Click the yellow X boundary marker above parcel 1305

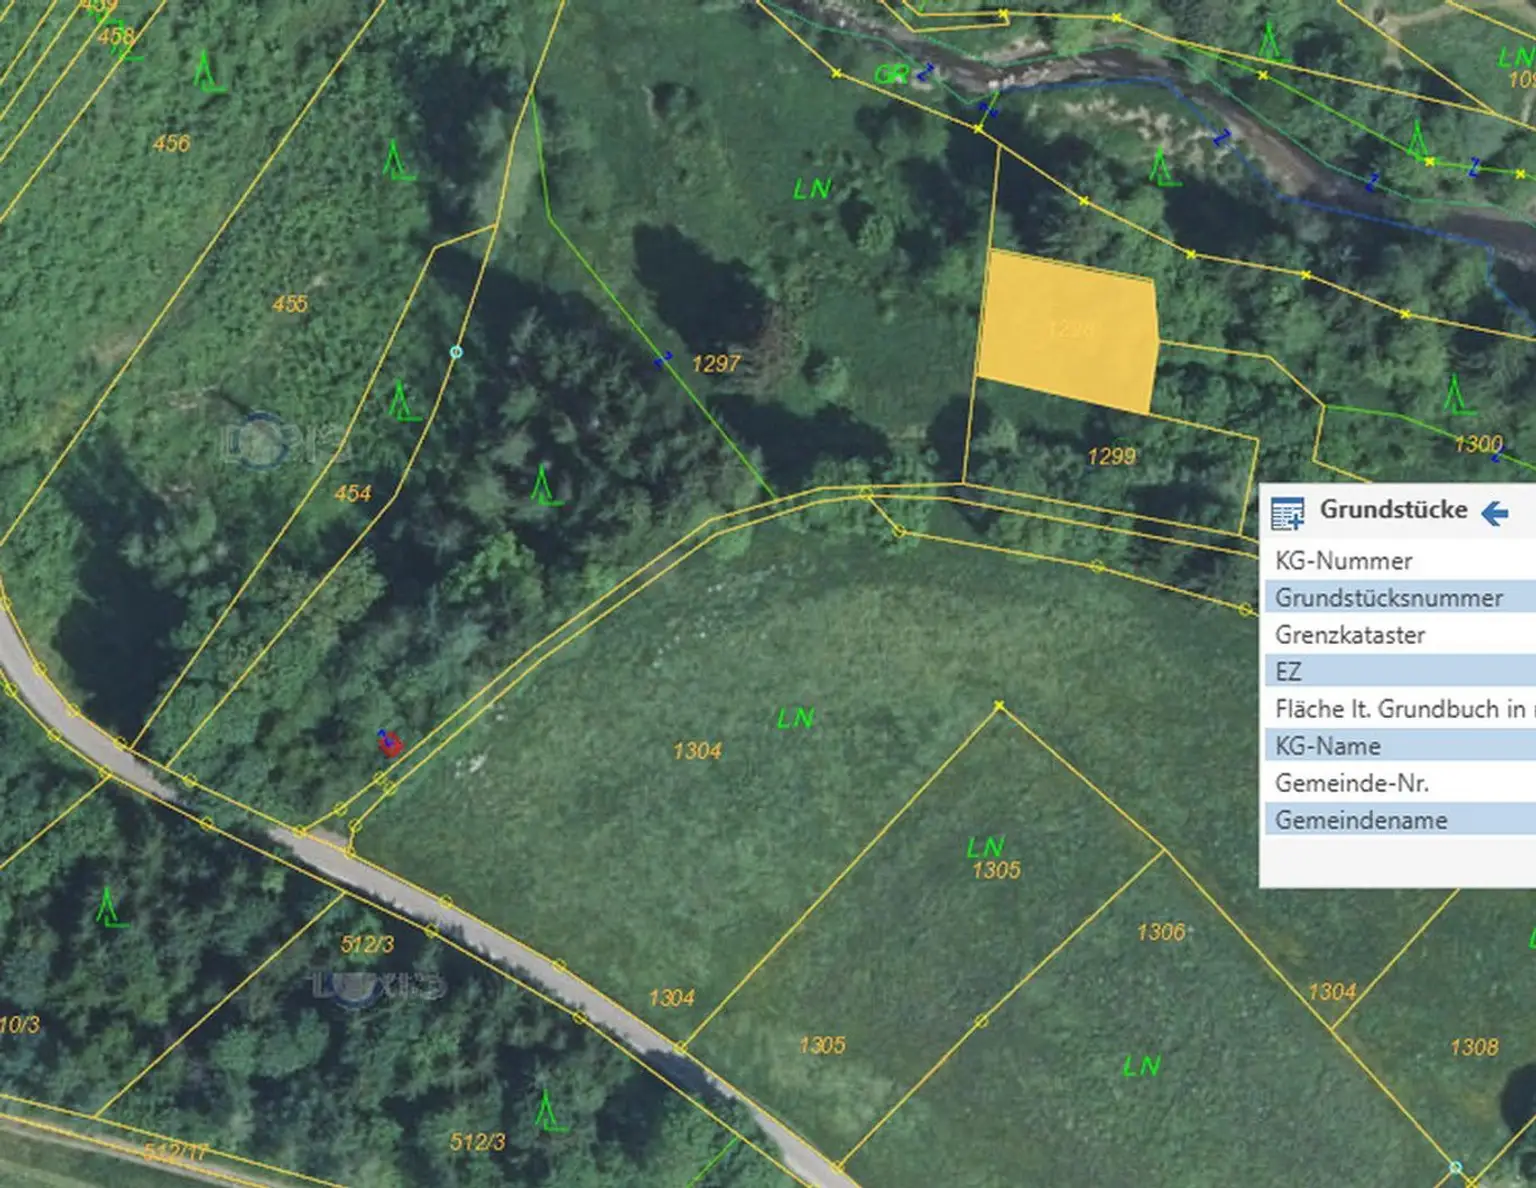pyautogui.click(x=998, y=707)
